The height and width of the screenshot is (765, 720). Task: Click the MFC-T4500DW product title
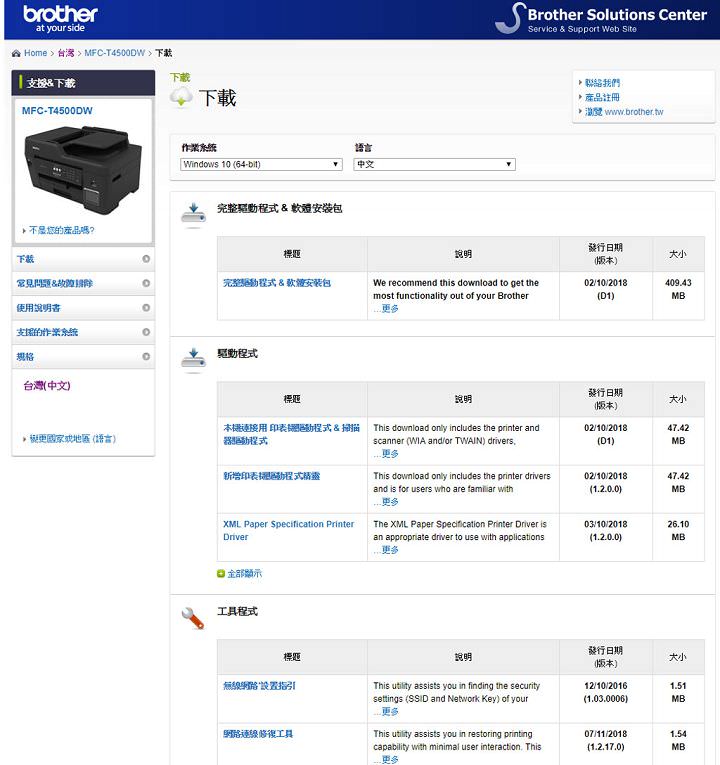point(57,111)
